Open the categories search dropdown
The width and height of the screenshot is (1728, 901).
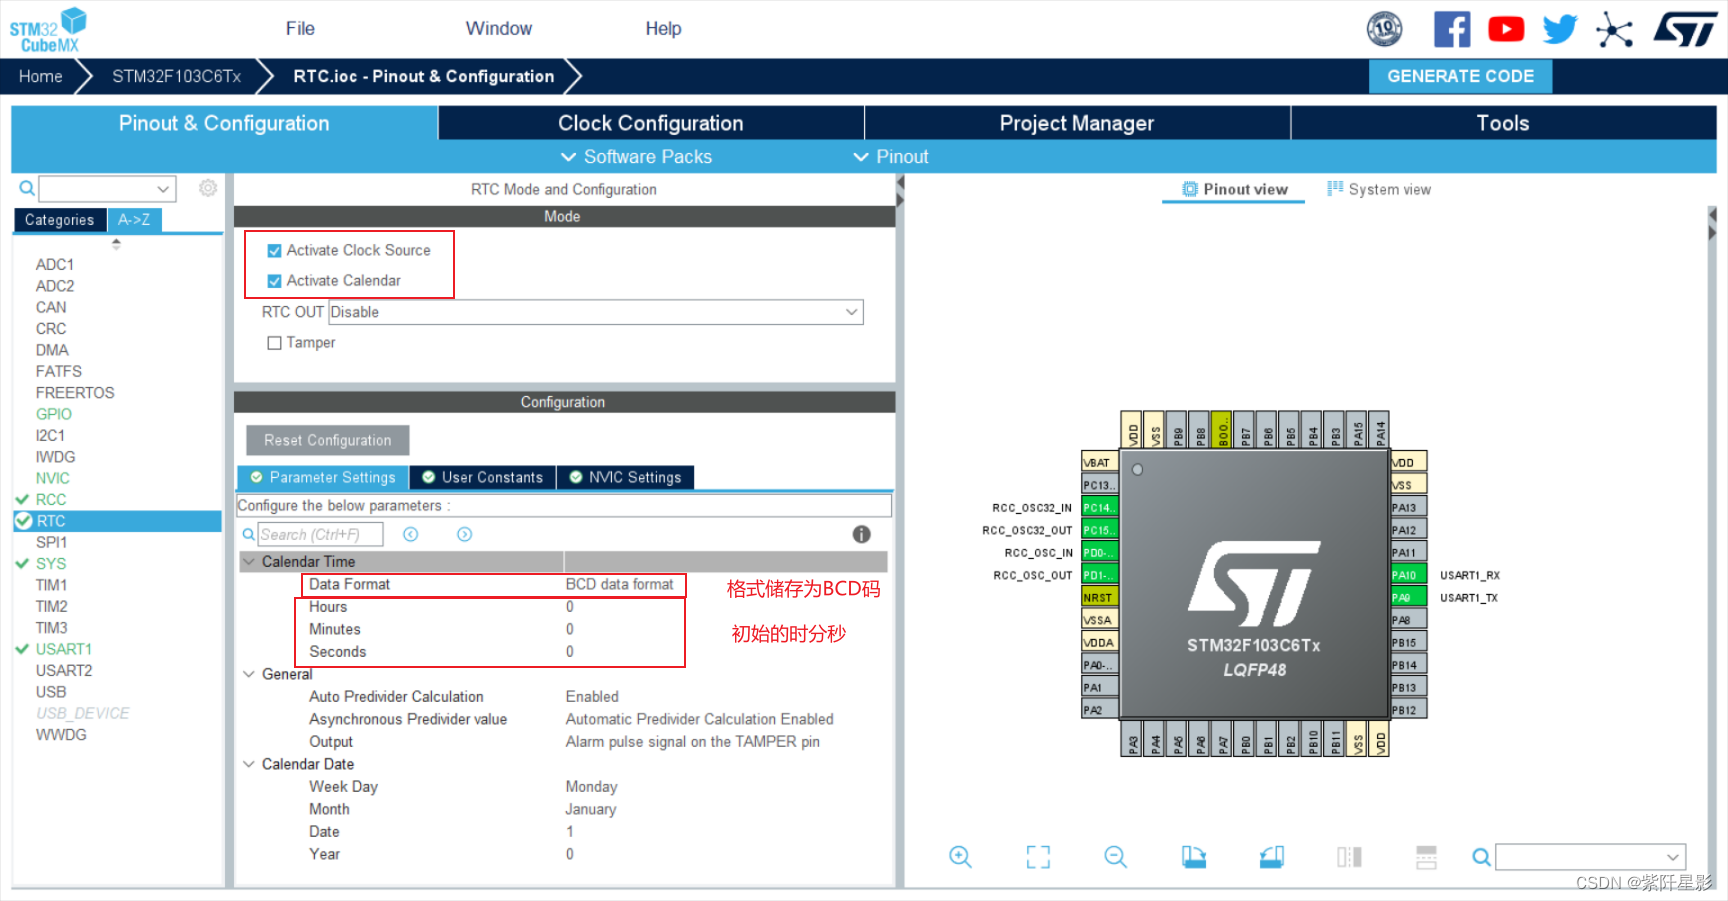163,188
